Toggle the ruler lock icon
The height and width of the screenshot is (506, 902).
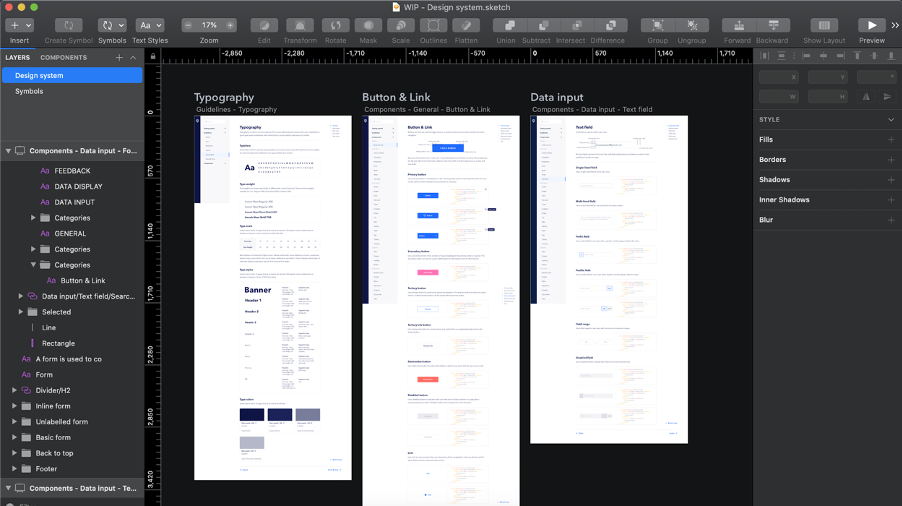tap(152, 57)
